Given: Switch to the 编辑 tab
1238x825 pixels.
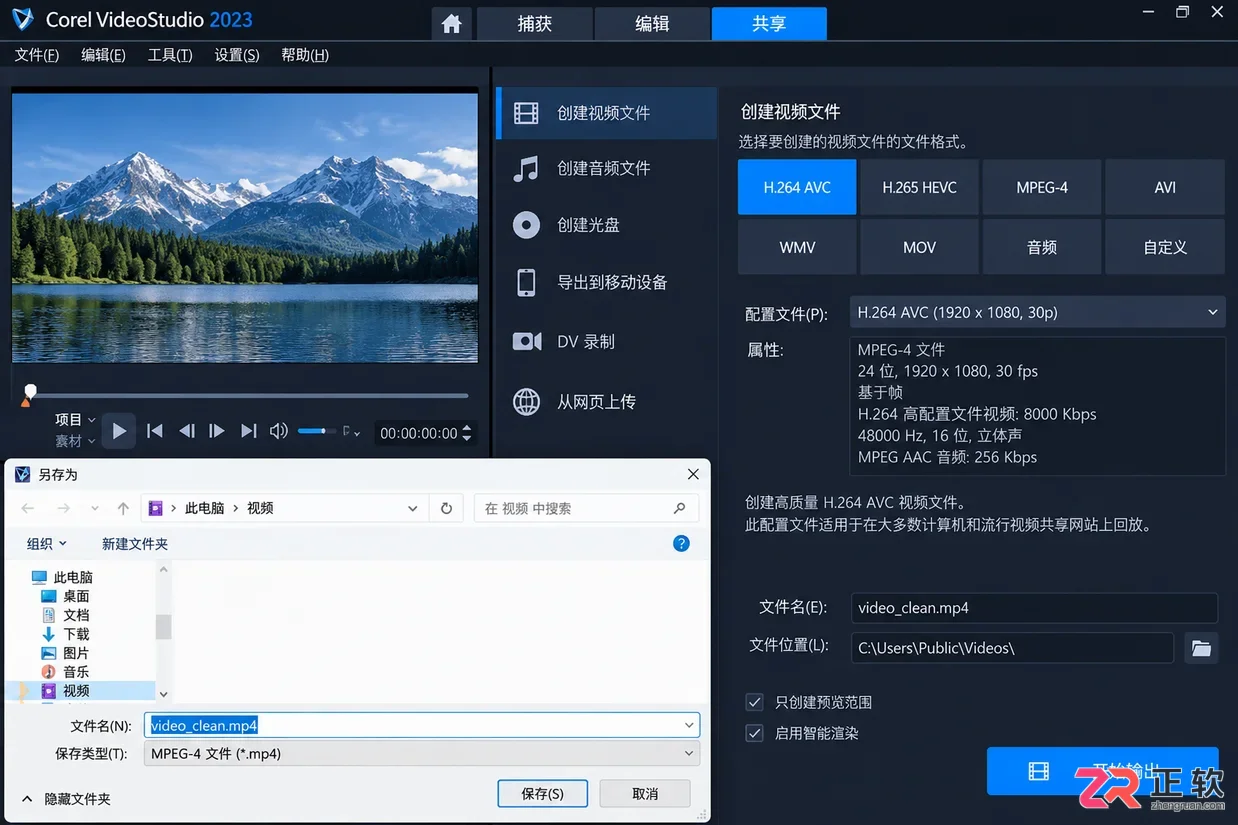Looking at the screenshot, I should 652,23.
